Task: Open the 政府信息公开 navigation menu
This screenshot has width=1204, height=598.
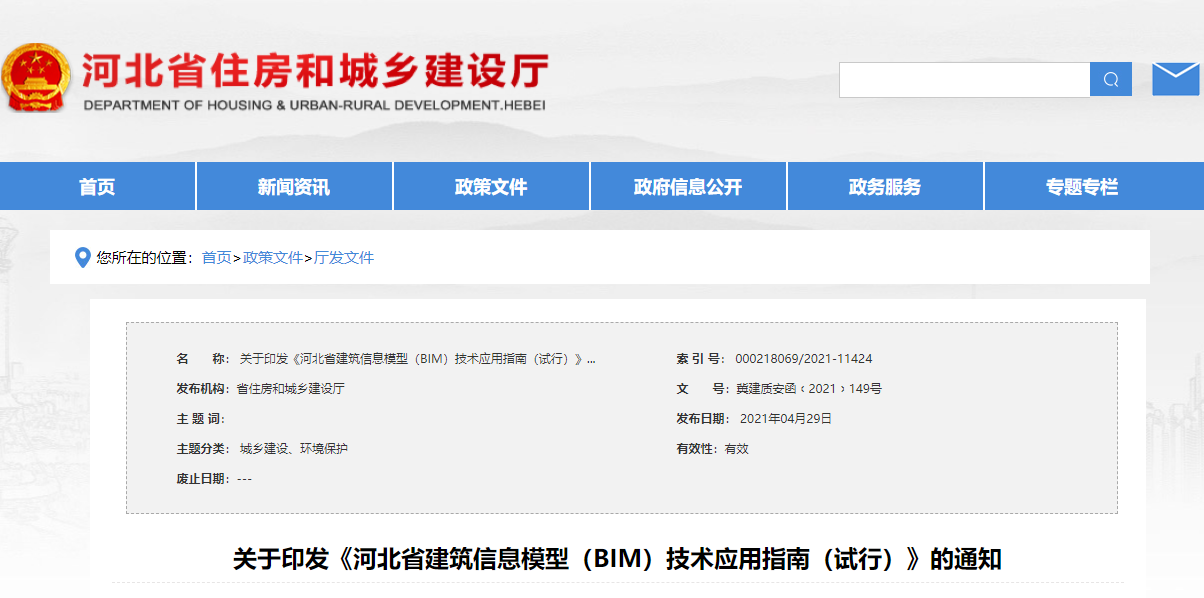Action: coord(688,185)
